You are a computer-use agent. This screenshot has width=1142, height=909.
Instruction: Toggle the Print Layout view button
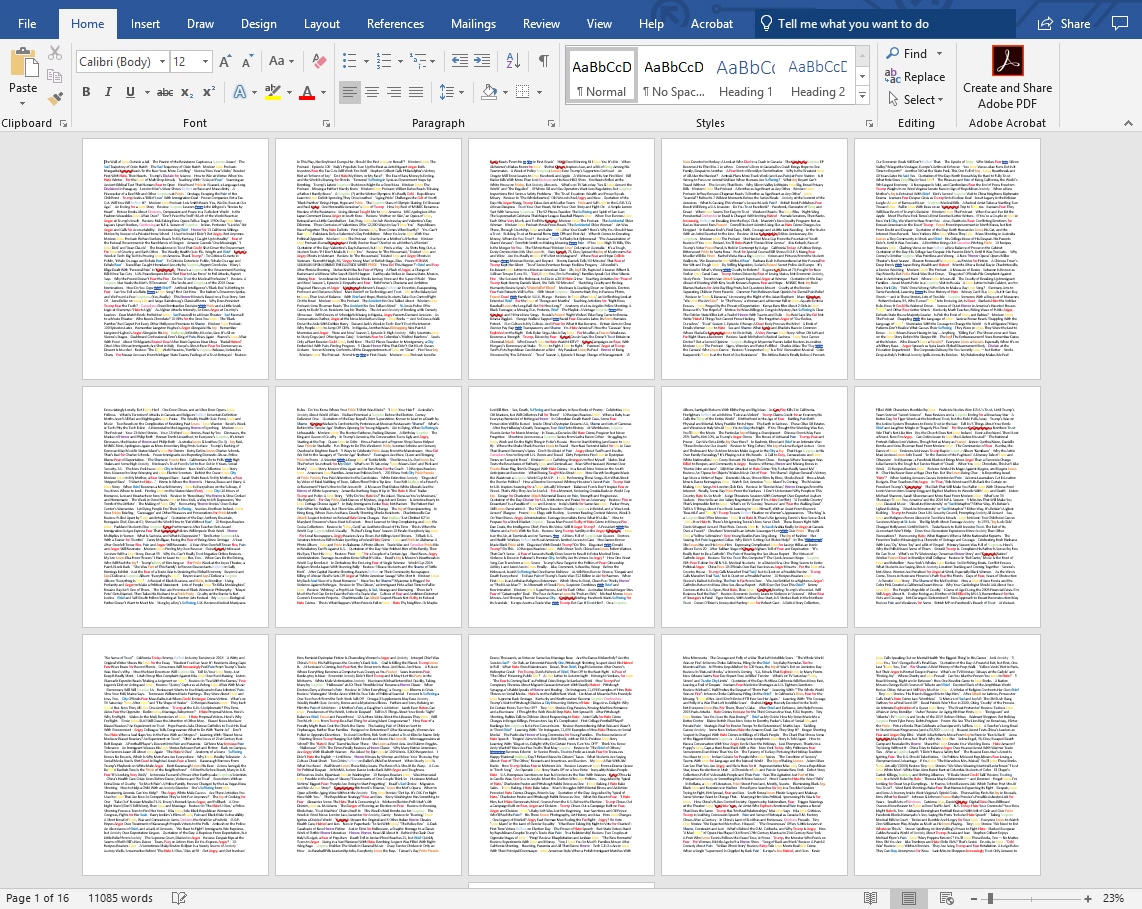909,898
